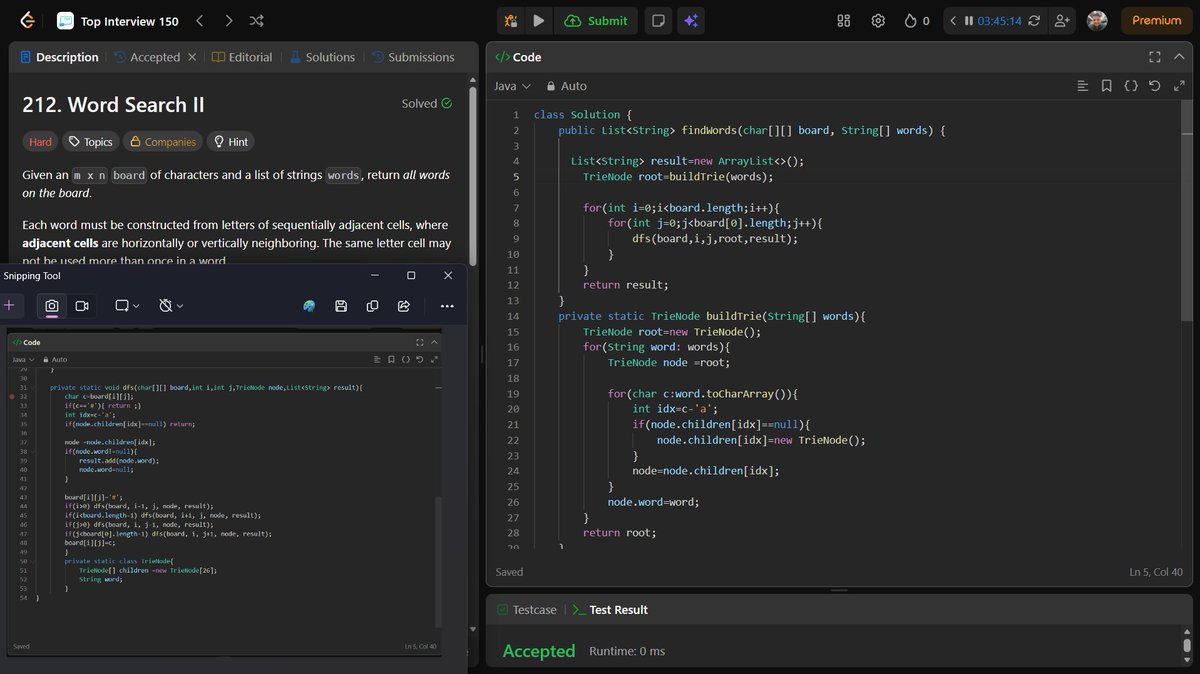The width and height of the screenshot is (1200, 674).
Task: Open the Top Interview 150 list
Action: pos(117,20)
